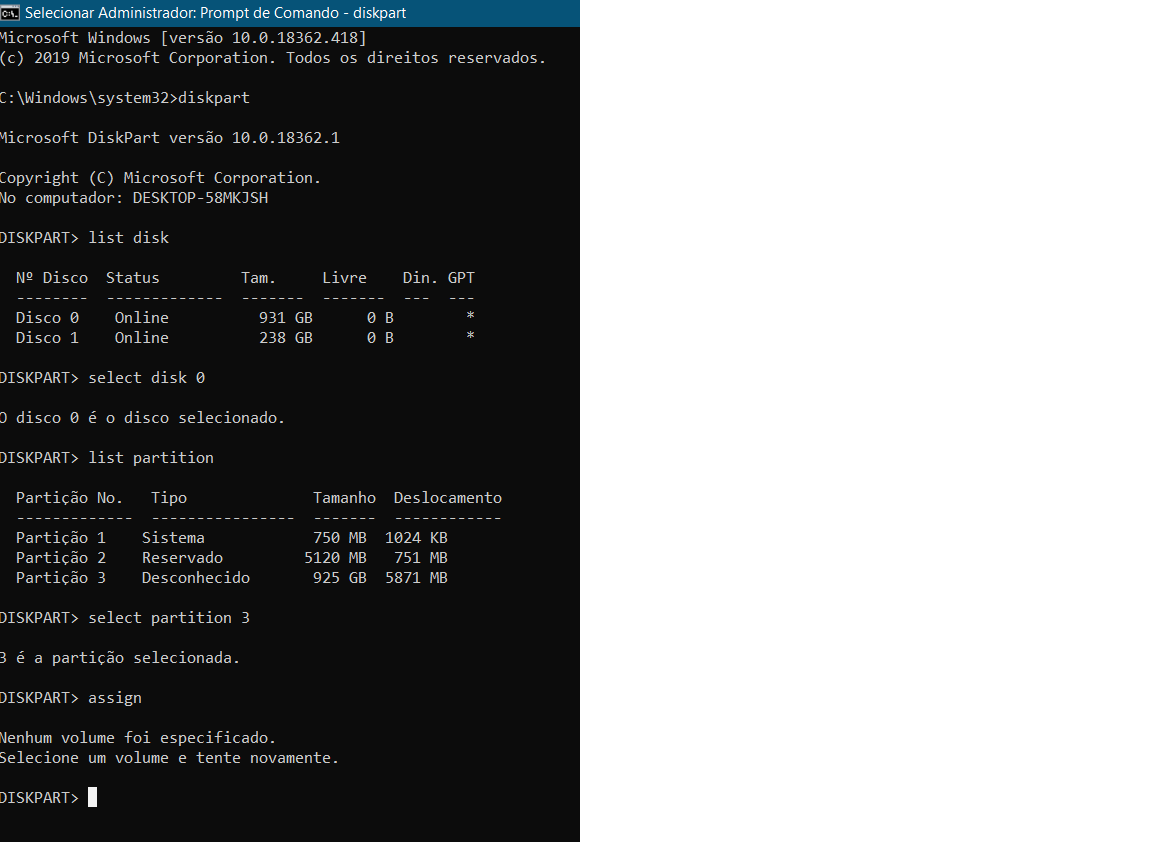This screenshot has height=842, width=1152.
Task: Click the '5871 MB' offset value
Action: (x=416, y=577)
